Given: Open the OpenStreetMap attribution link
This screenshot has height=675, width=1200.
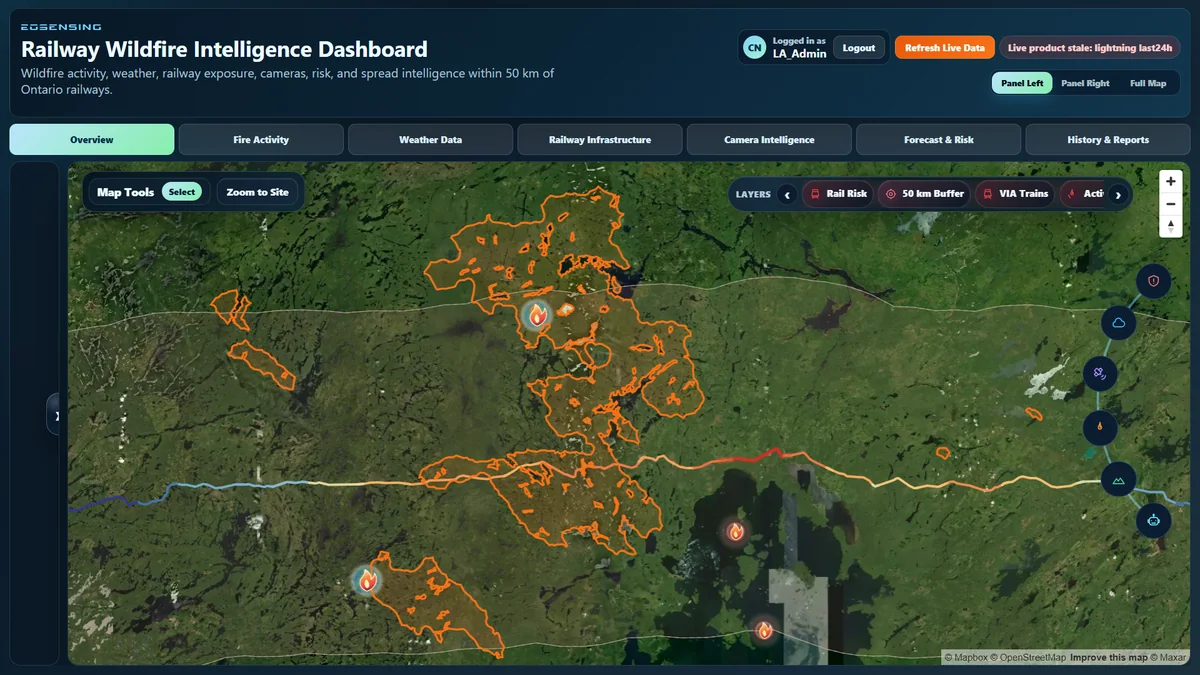Looking at the screenshot, I should point(1030,657).
